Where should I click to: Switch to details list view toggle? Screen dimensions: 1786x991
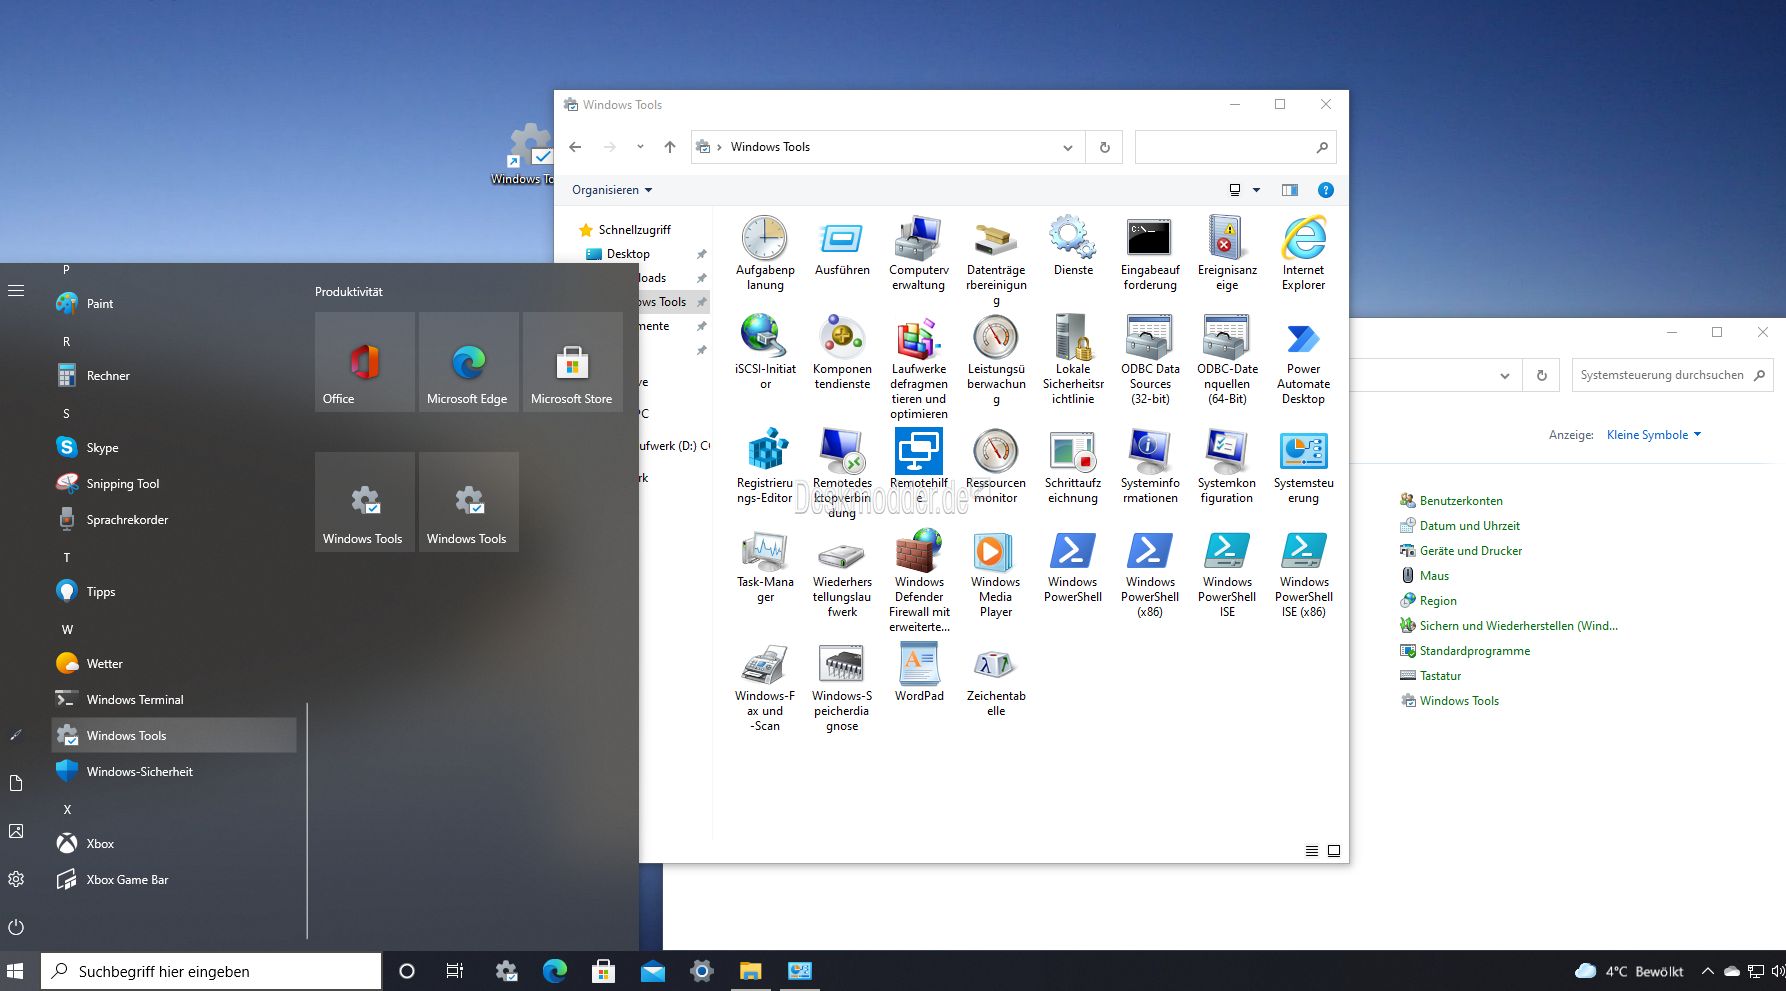[1312, 851]
